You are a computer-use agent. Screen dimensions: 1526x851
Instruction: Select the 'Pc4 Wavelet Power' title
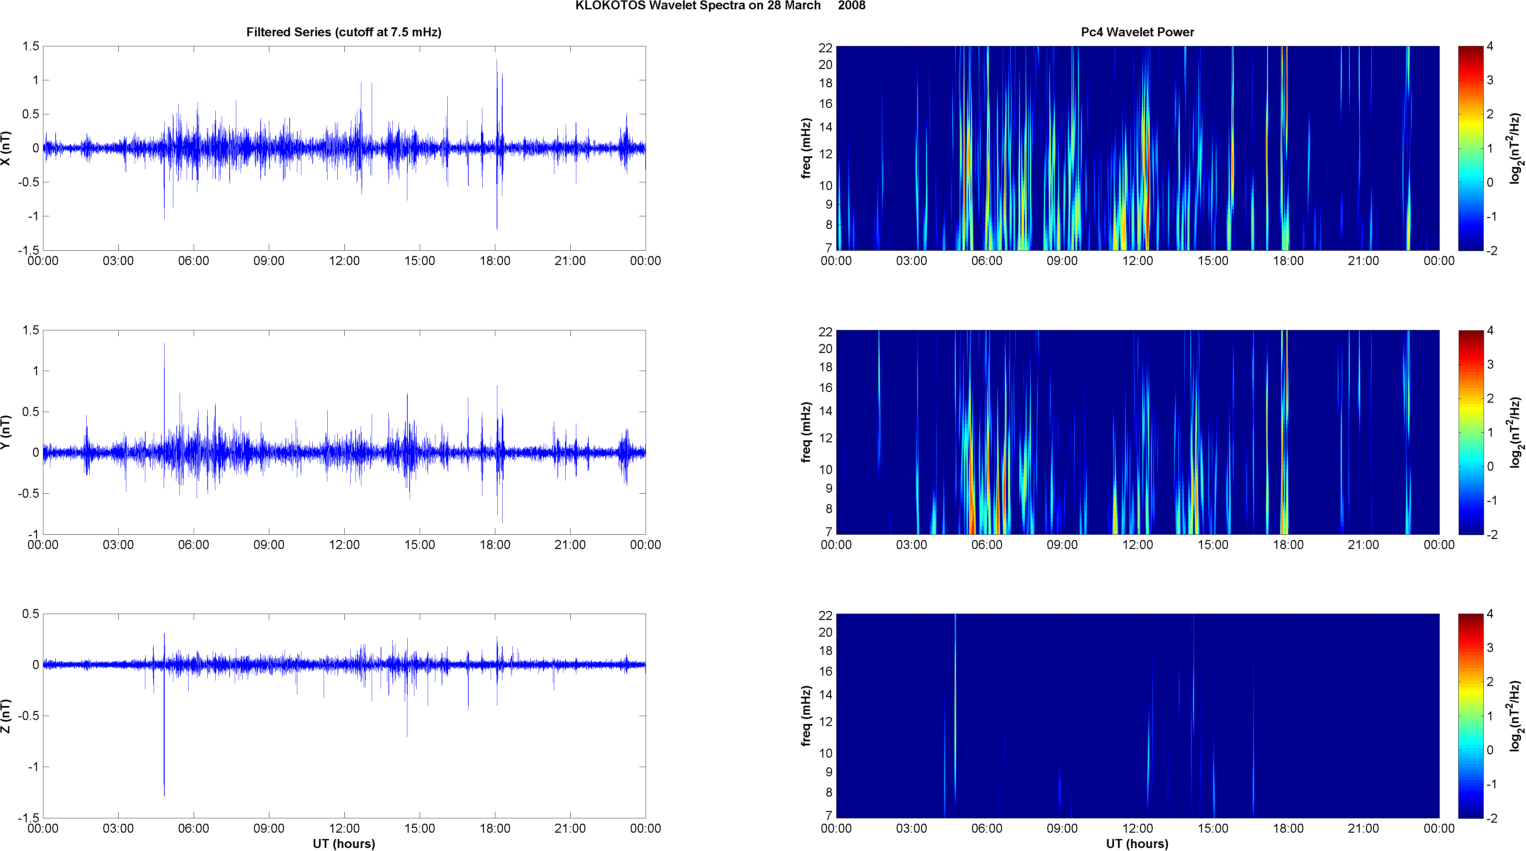click(x=1137, y=32)
